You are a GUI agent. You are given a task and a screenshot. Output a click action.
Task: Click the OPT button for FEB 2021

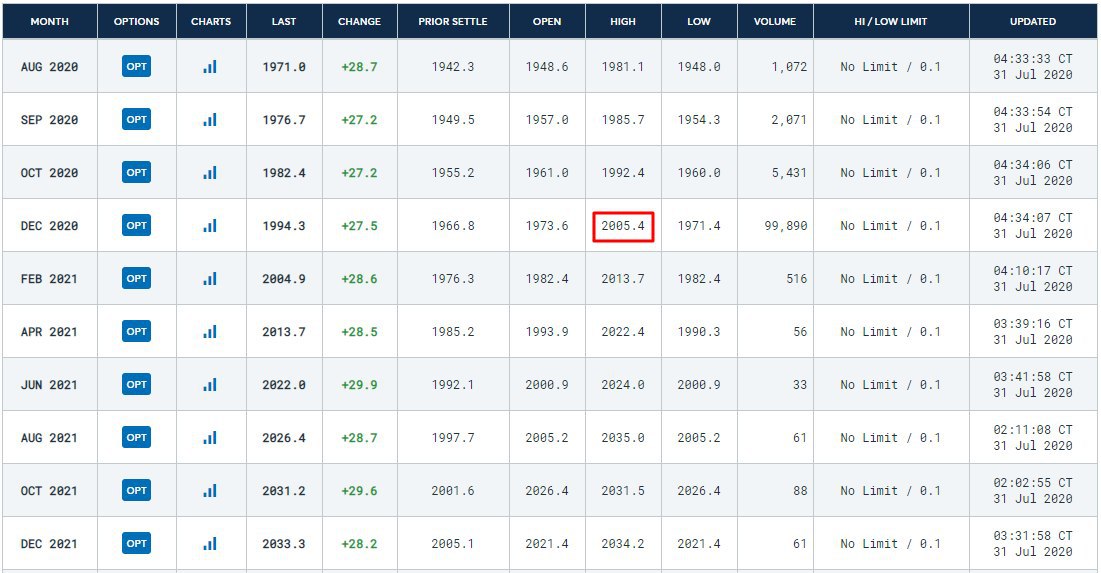point(136,279)
